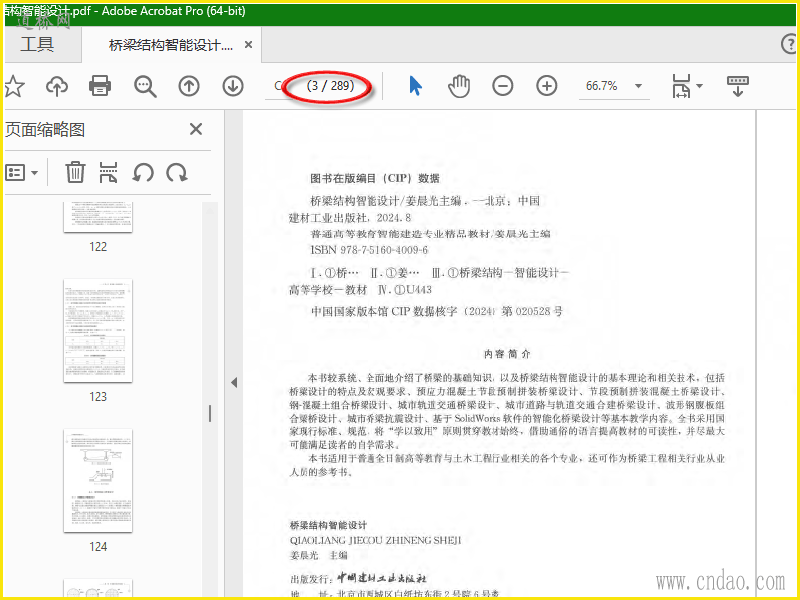Screen dimensions: 800x600
Task: Select page thumbnail 124
Action: click(x=98, y=481)
